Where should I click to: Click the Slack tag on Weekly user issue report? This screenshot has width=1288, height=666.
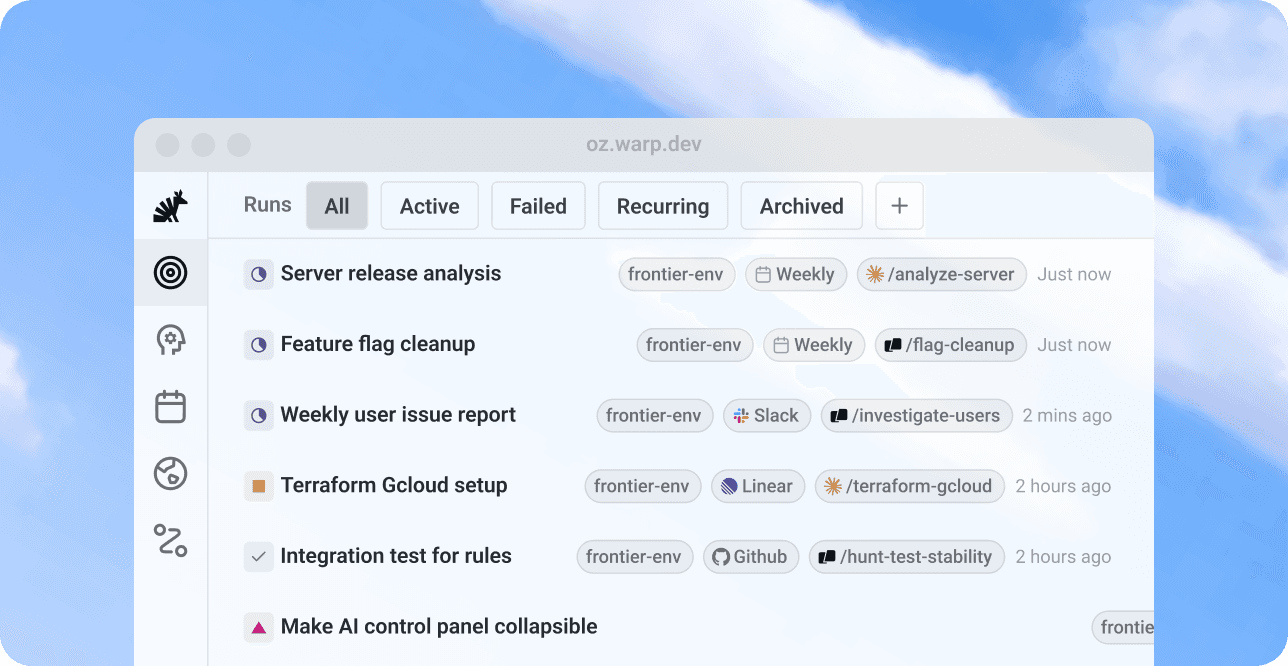coord(766,416)
